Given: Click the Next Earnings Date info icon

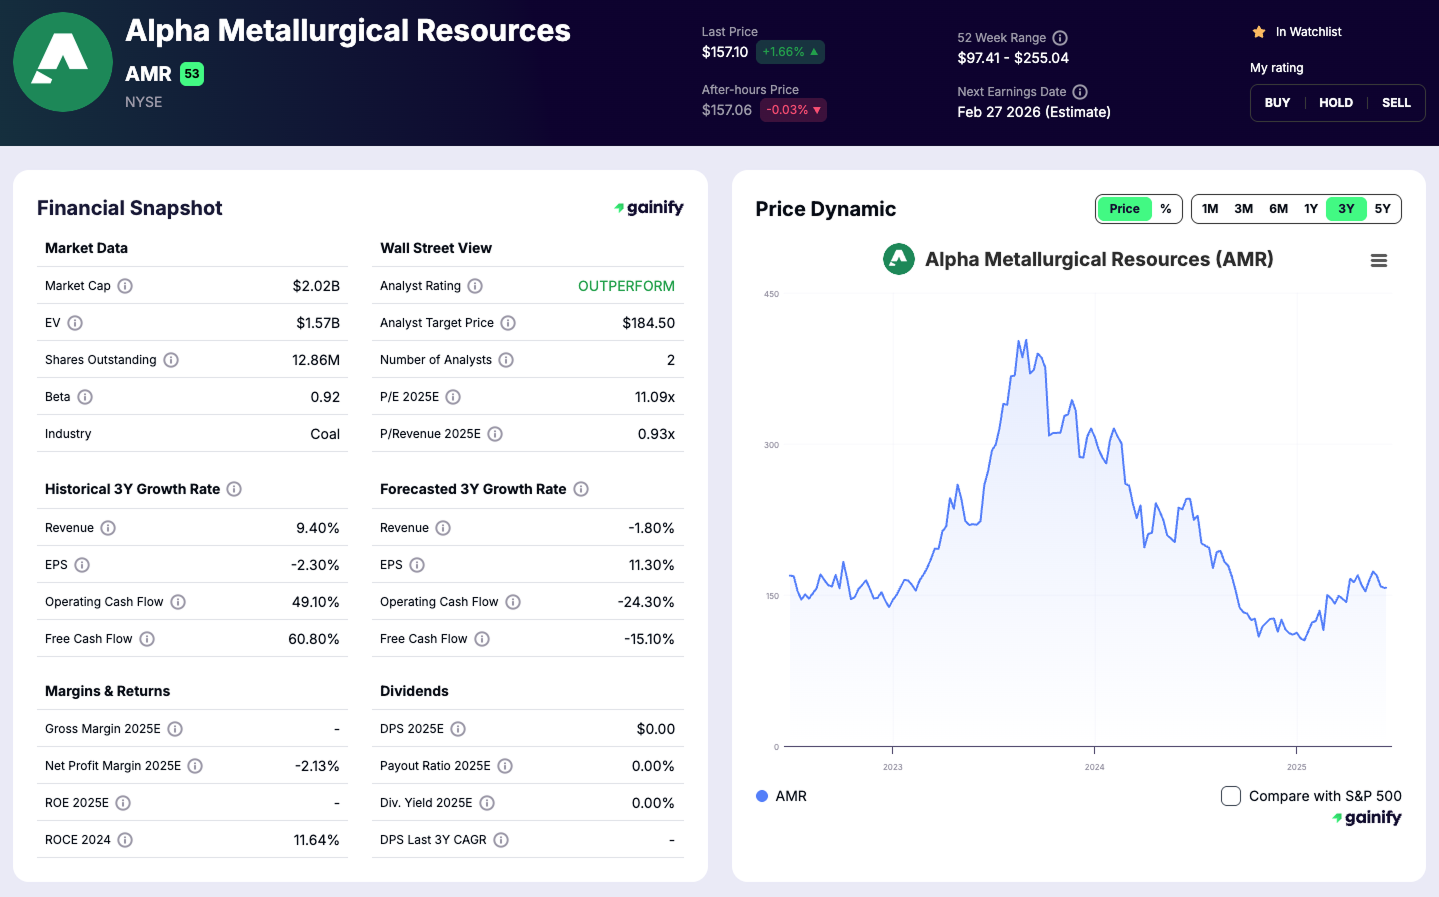Looking at the screenshot, I should coord(1079,91).
